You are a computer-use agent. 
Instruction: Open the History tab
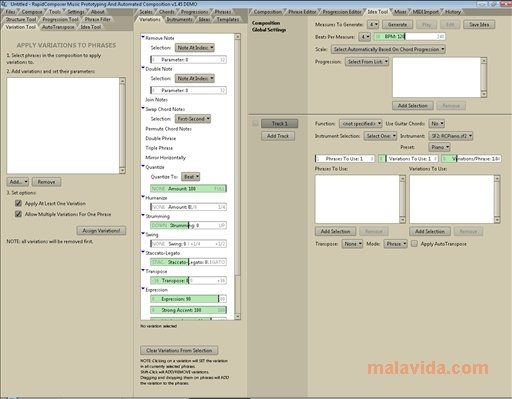point(453,12)
